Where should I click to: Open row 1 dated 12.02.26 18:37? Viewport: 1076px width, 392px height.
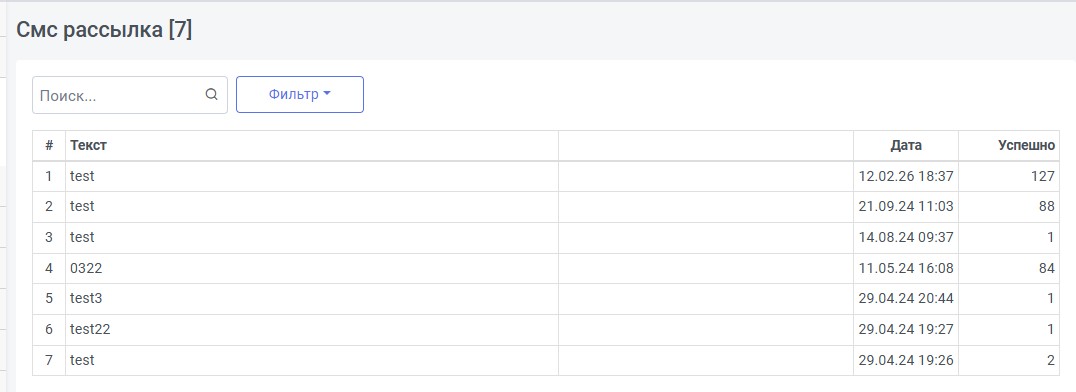click(546, 176)
